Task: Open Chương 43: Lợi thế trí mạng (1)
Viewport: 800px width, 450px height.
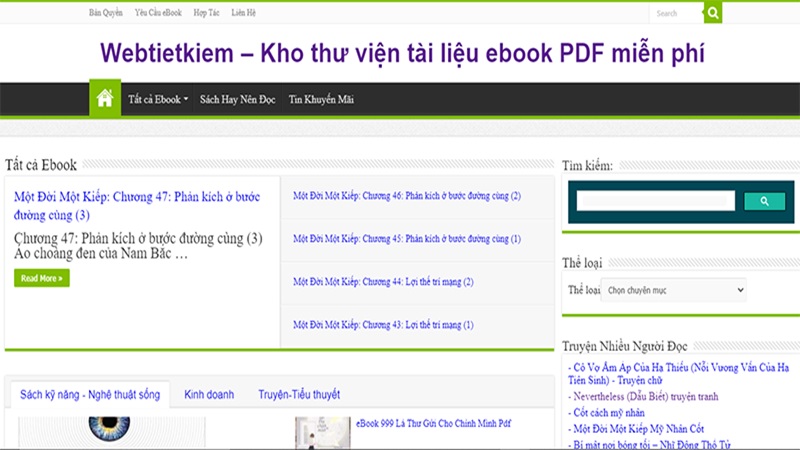Action: pos(383,324)
